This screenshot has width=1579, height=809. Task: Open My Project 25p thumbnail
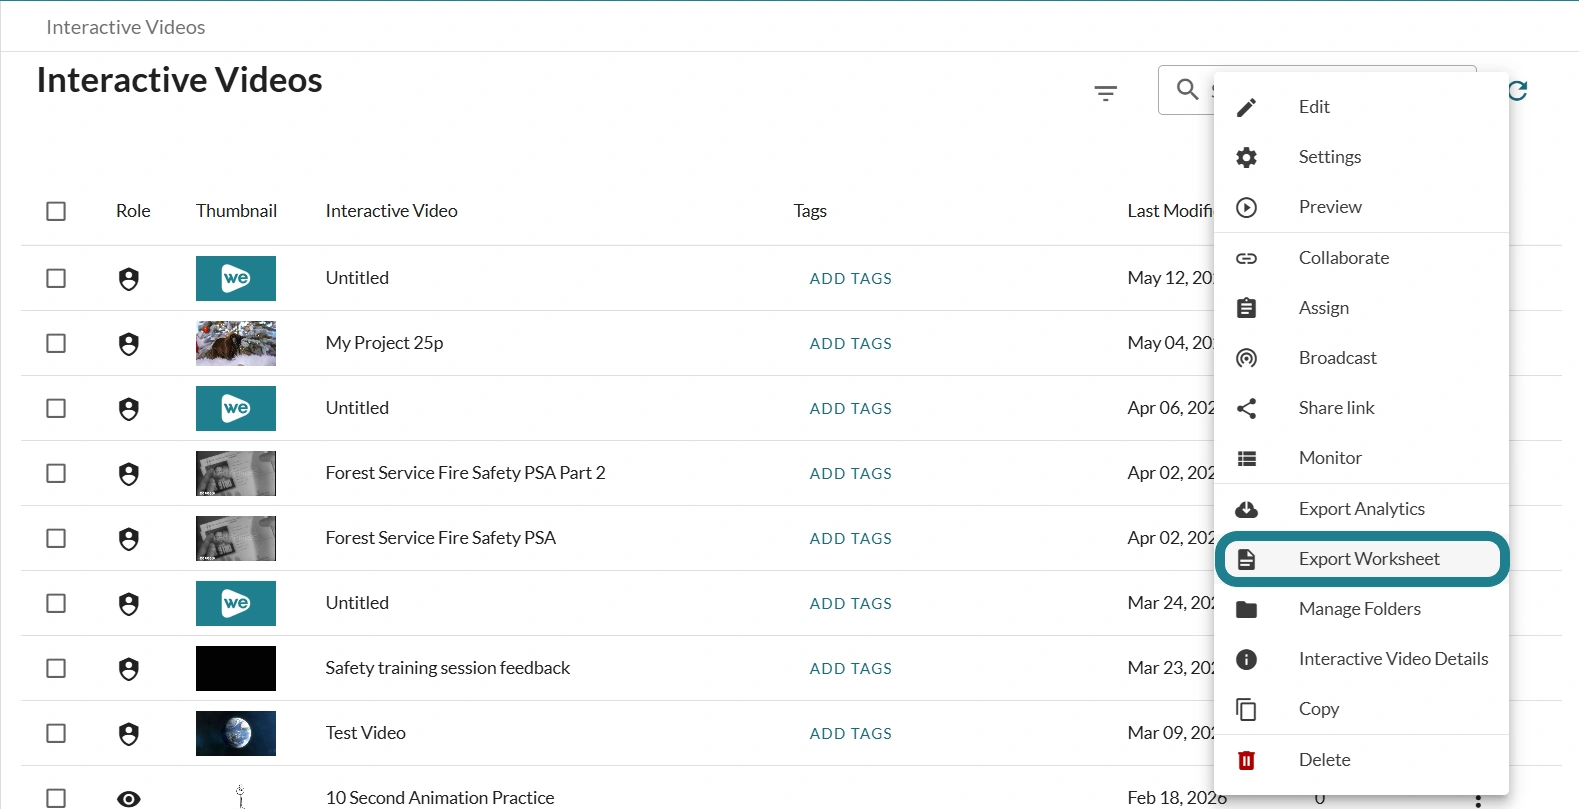tap(236, 343)
